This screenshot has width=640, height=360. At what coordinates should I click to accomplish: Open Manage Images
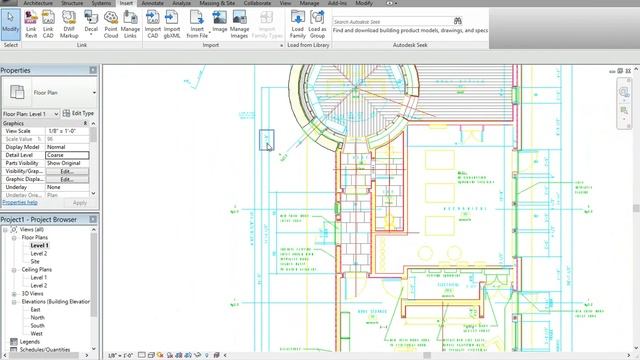[239, 24]
